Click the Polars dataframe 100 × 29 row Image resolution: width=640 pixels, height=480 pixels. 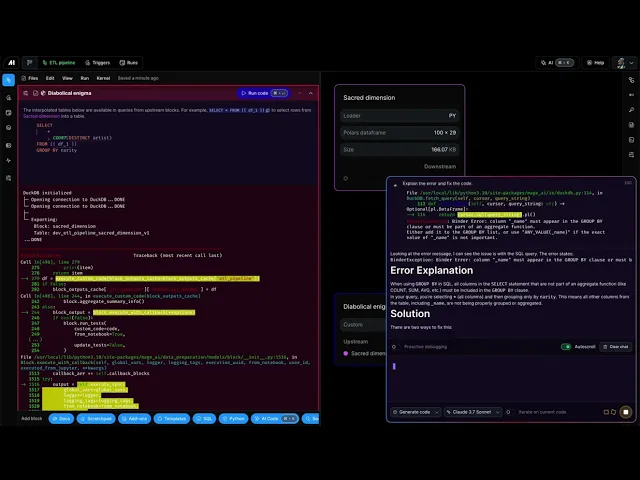point(399,133)
